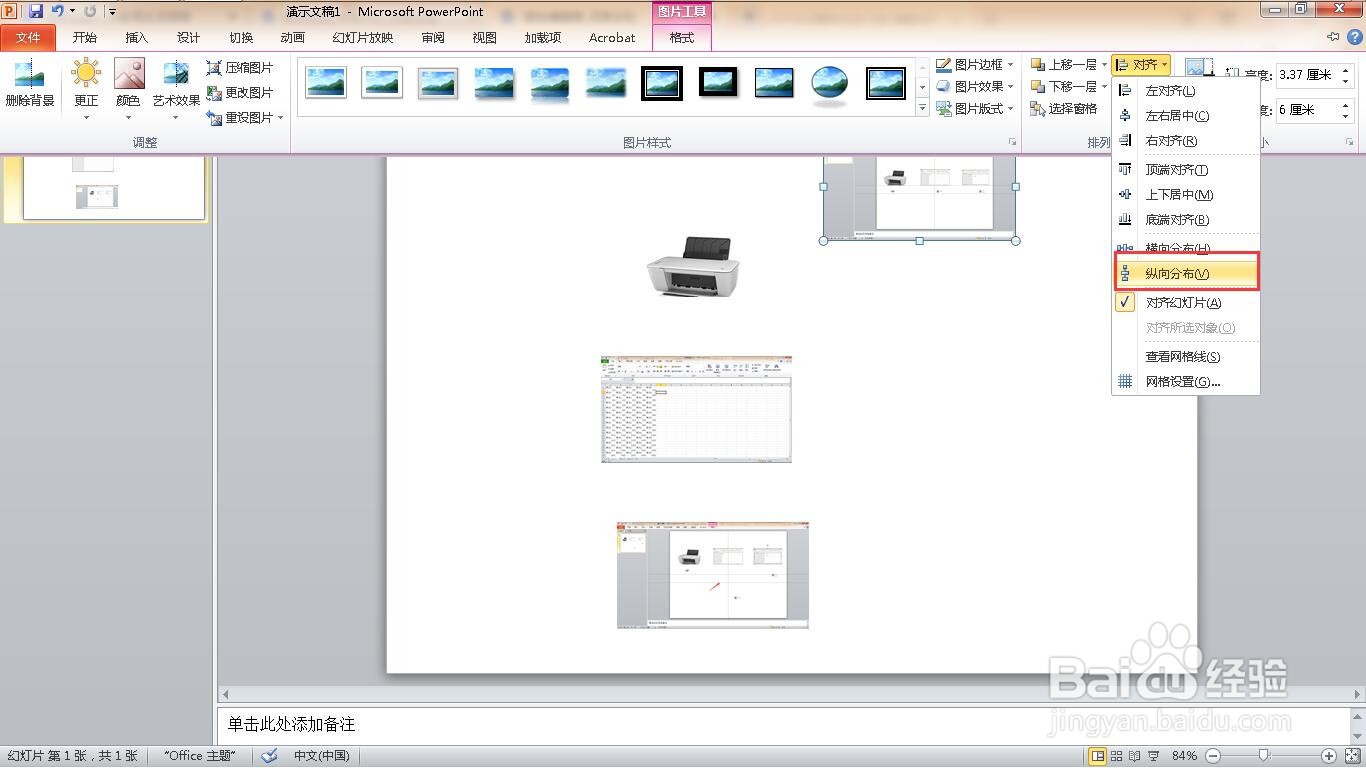
Task: Open the 艺术效果 artistic effects tool
Action: point(176,88)
